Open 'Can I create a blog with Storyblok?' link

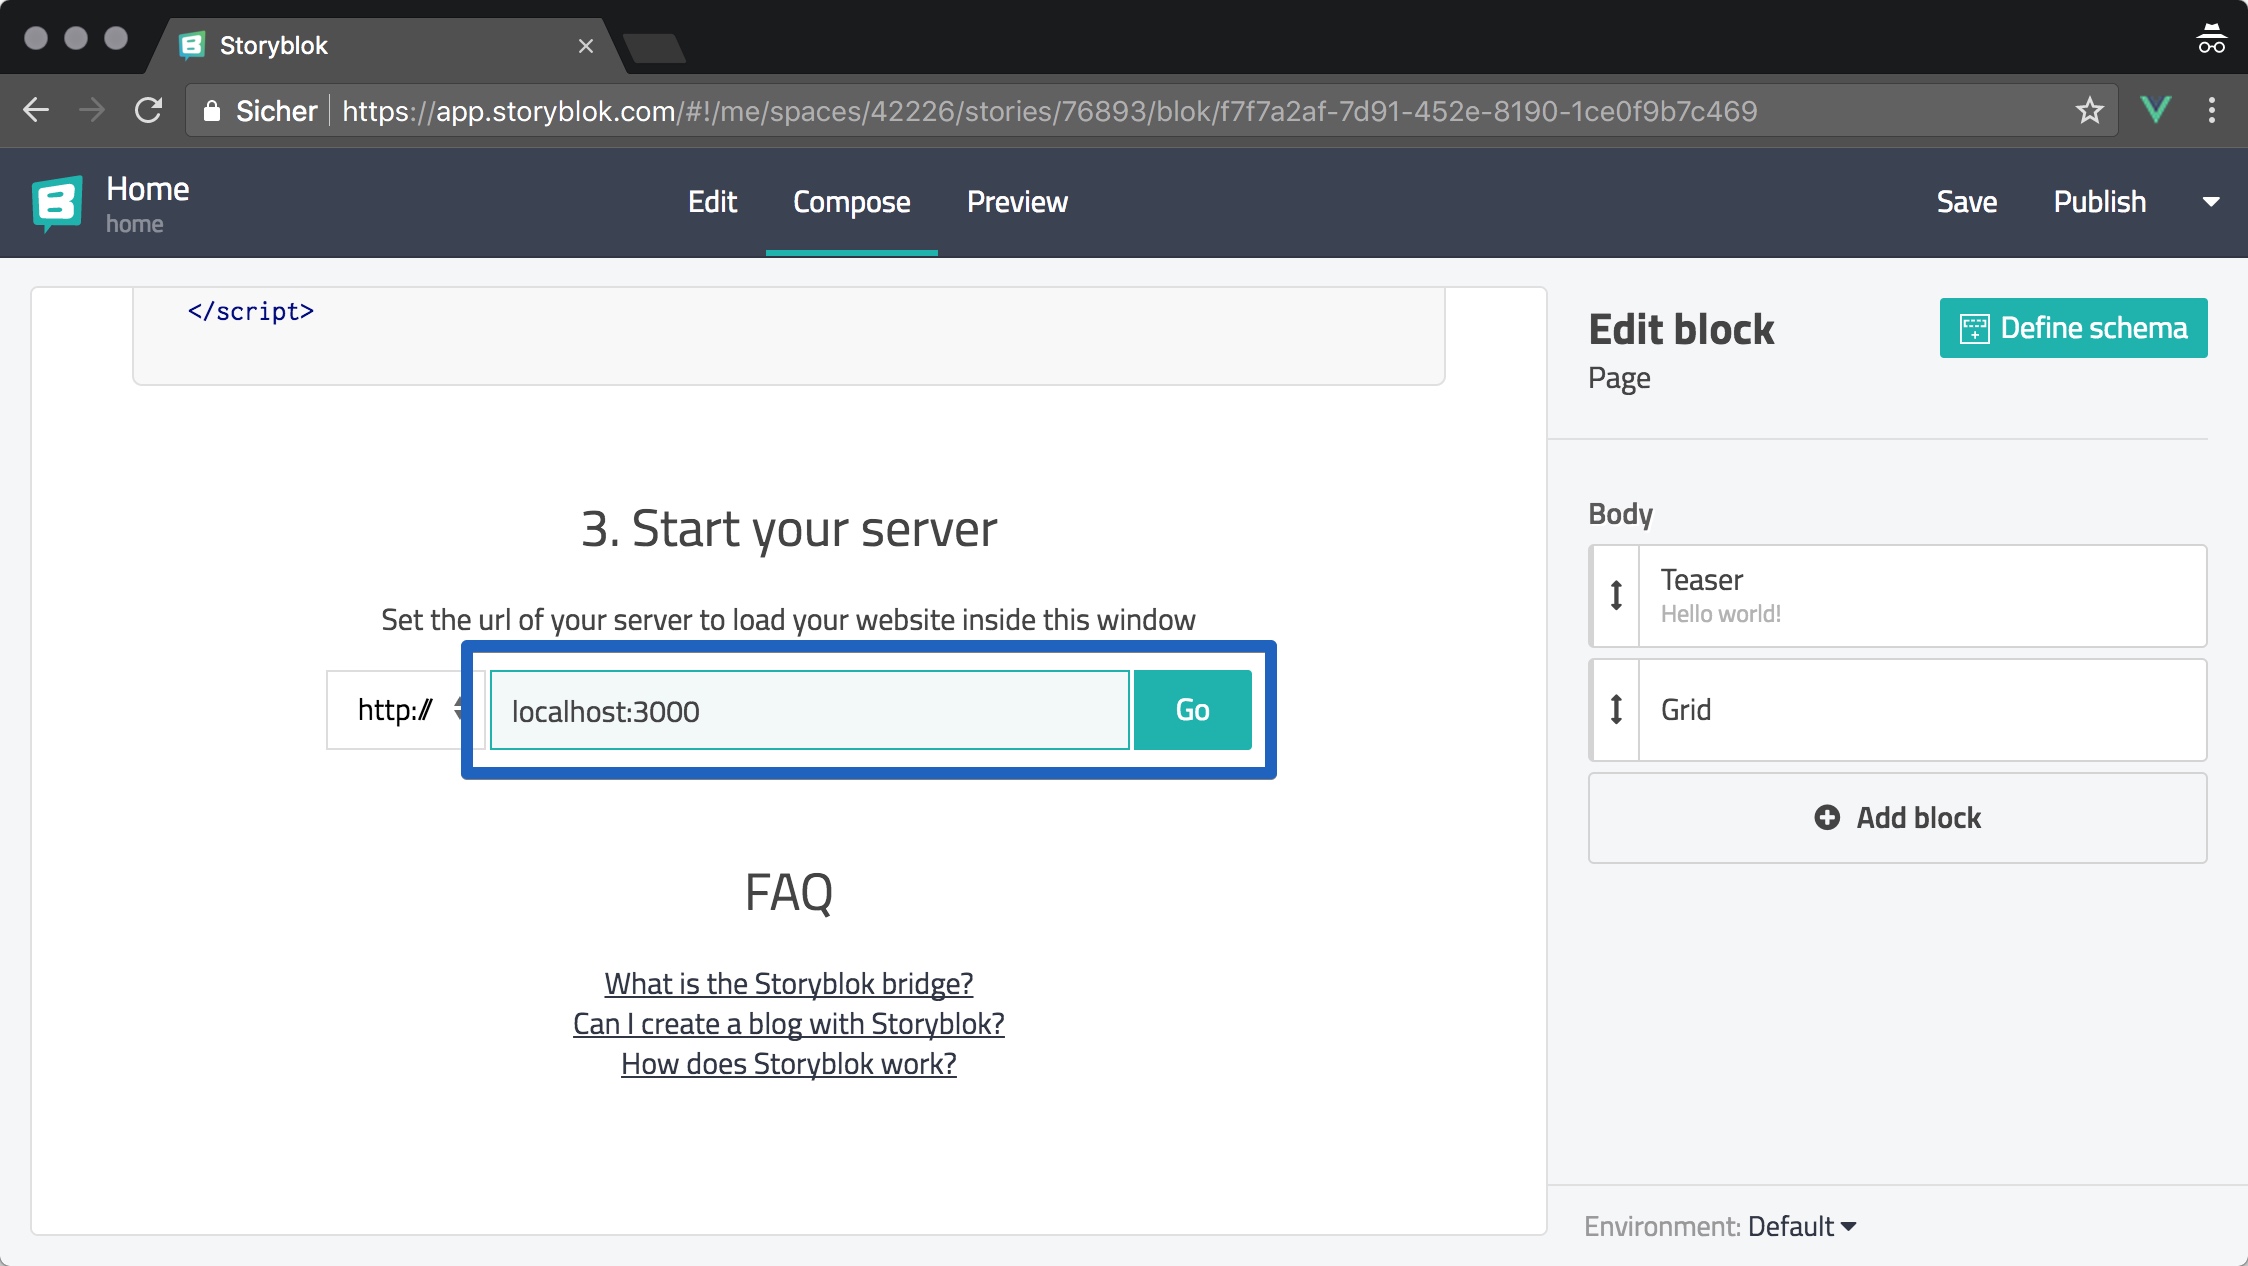tap(789, 1024)
